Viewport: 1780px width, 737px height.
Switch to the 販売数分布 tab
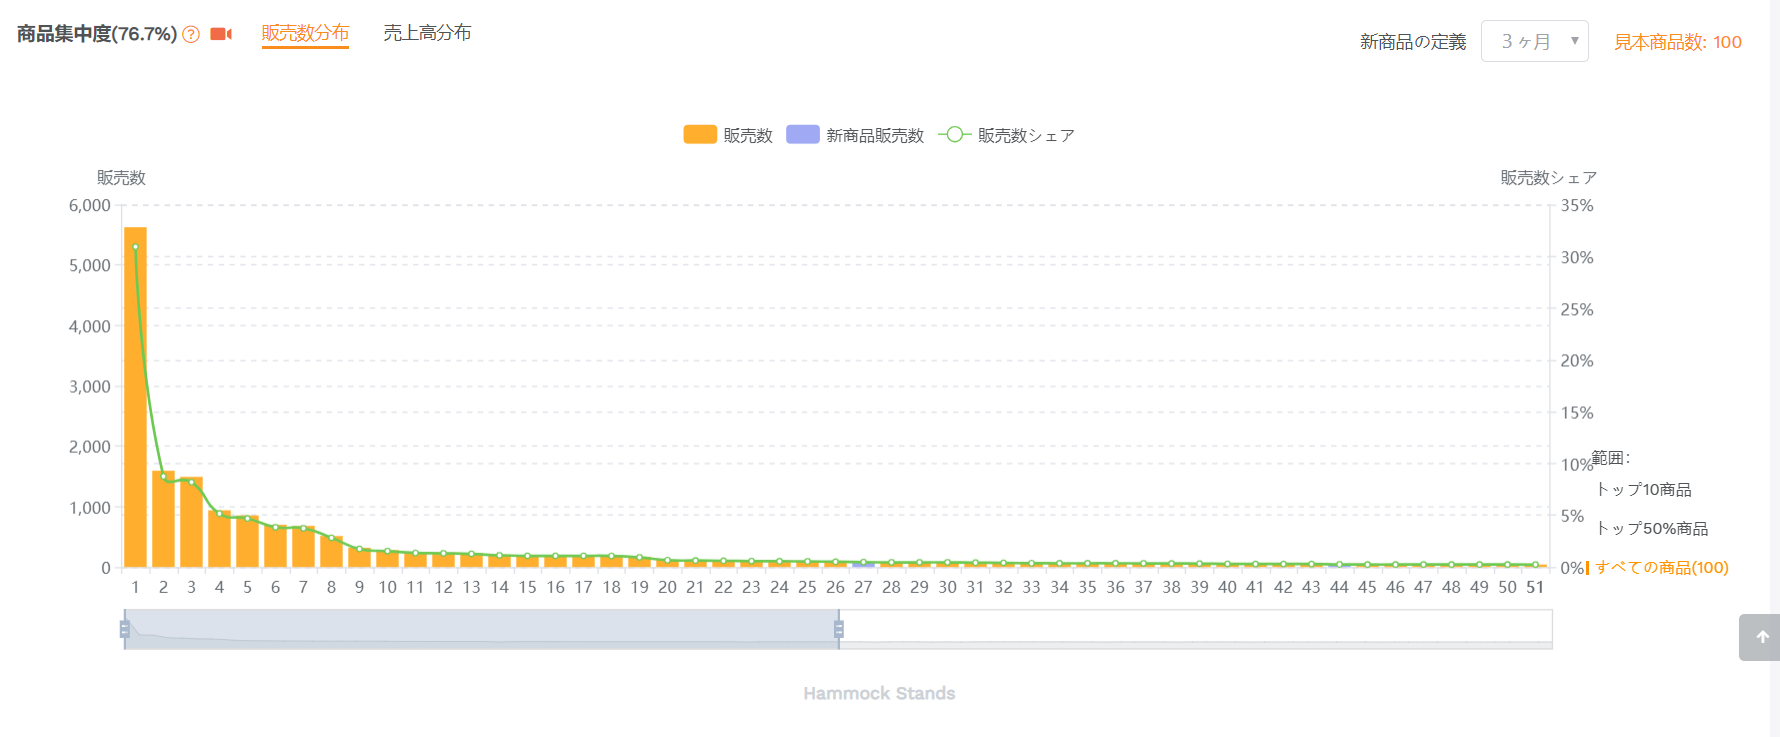tap(305, 33)
